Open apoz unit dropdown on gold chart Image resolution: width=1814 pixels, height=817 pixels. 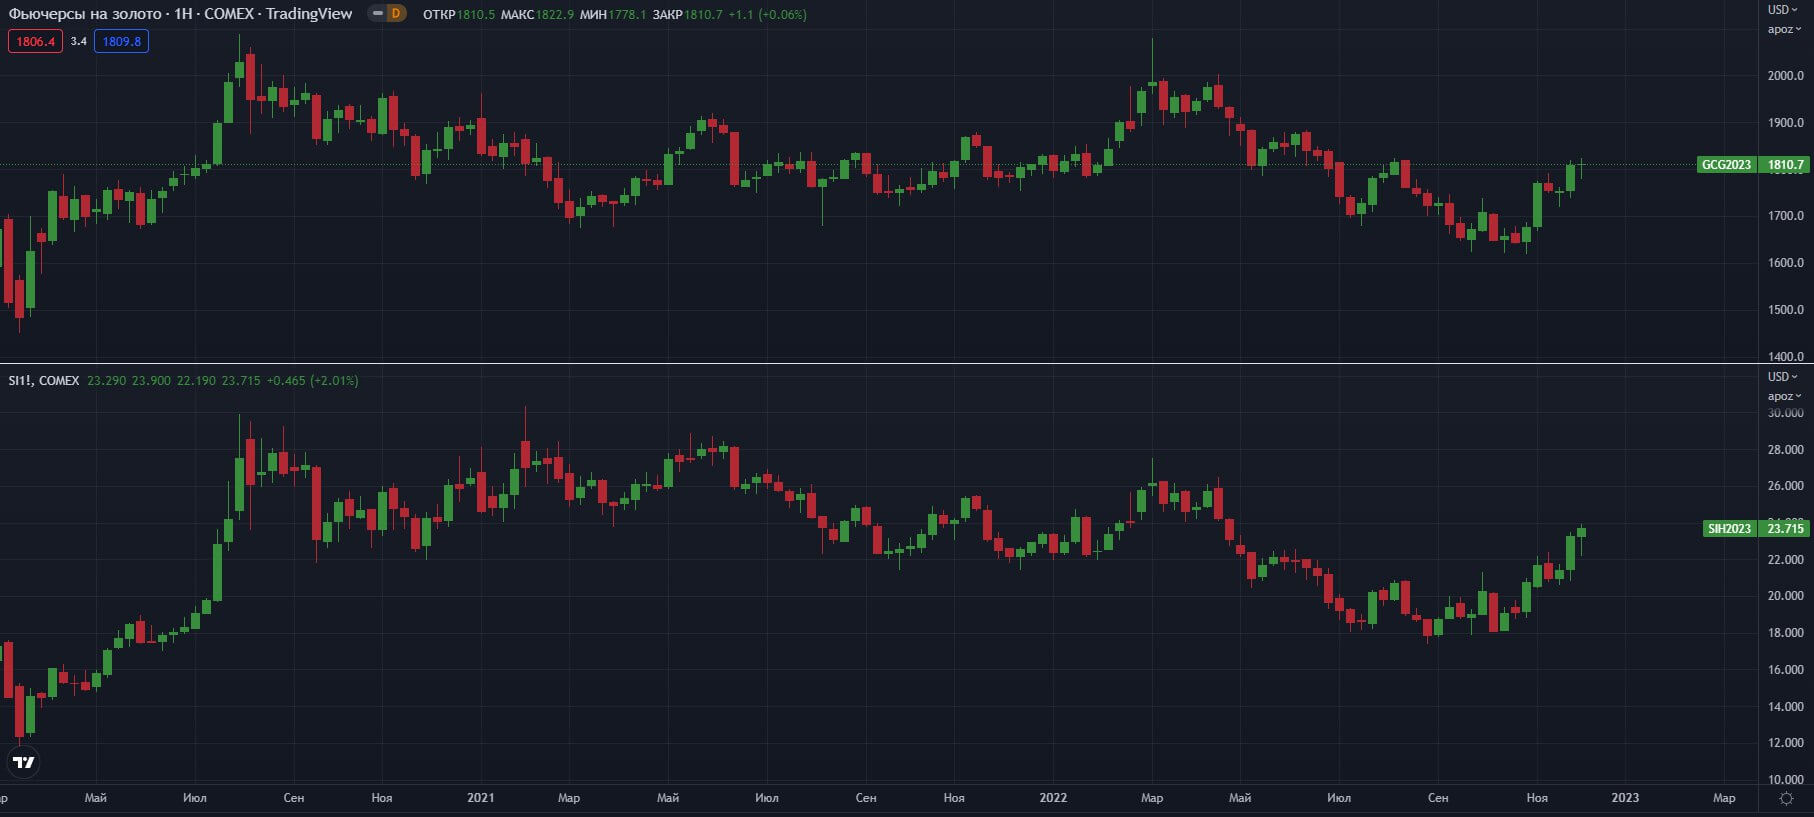pyautogui.click(x=1784, y=29)
